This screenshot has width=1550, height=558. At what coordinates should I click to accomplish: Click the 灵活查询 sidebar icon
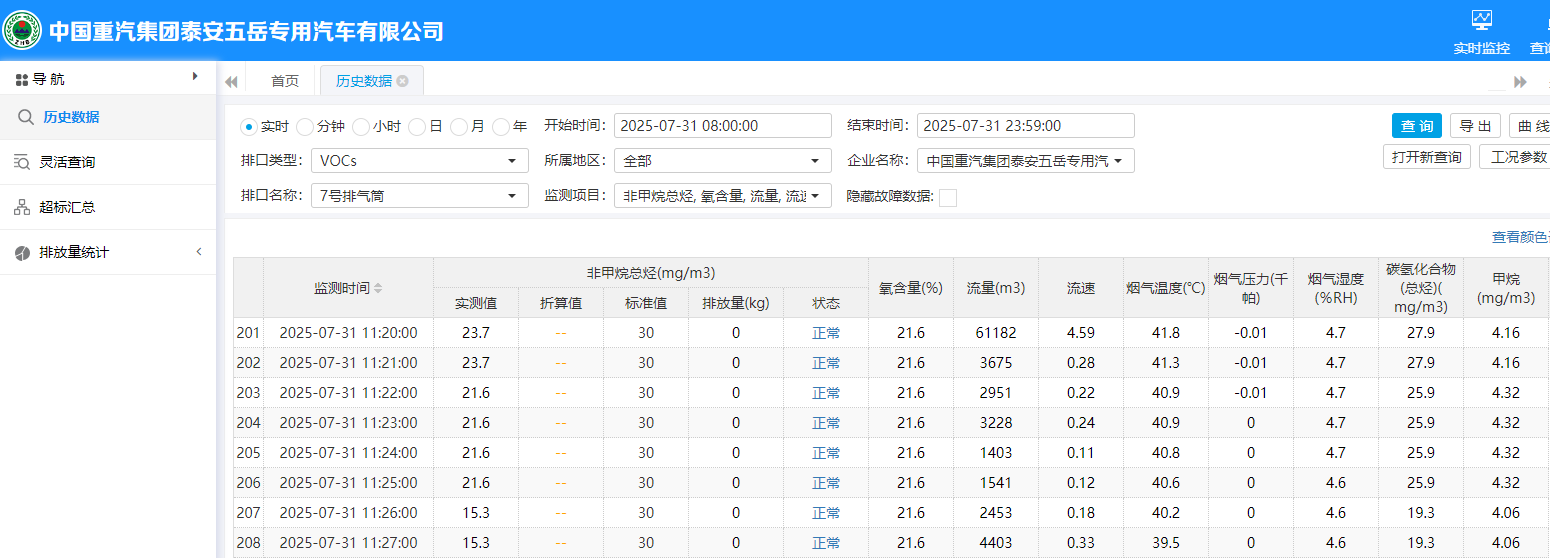[22, 162]
